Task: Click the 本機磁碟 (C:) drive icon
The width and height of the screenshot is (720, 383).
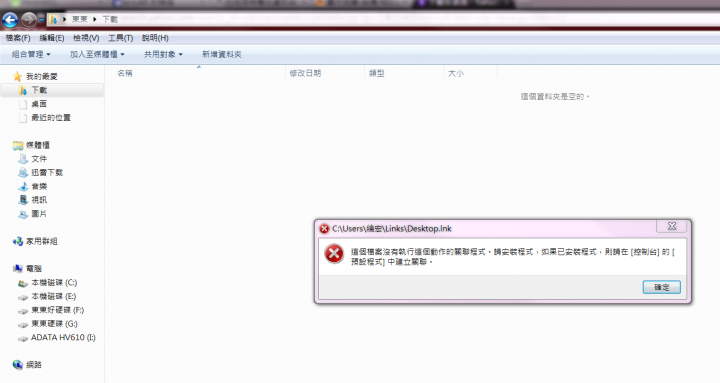Action: click(22, 283)
